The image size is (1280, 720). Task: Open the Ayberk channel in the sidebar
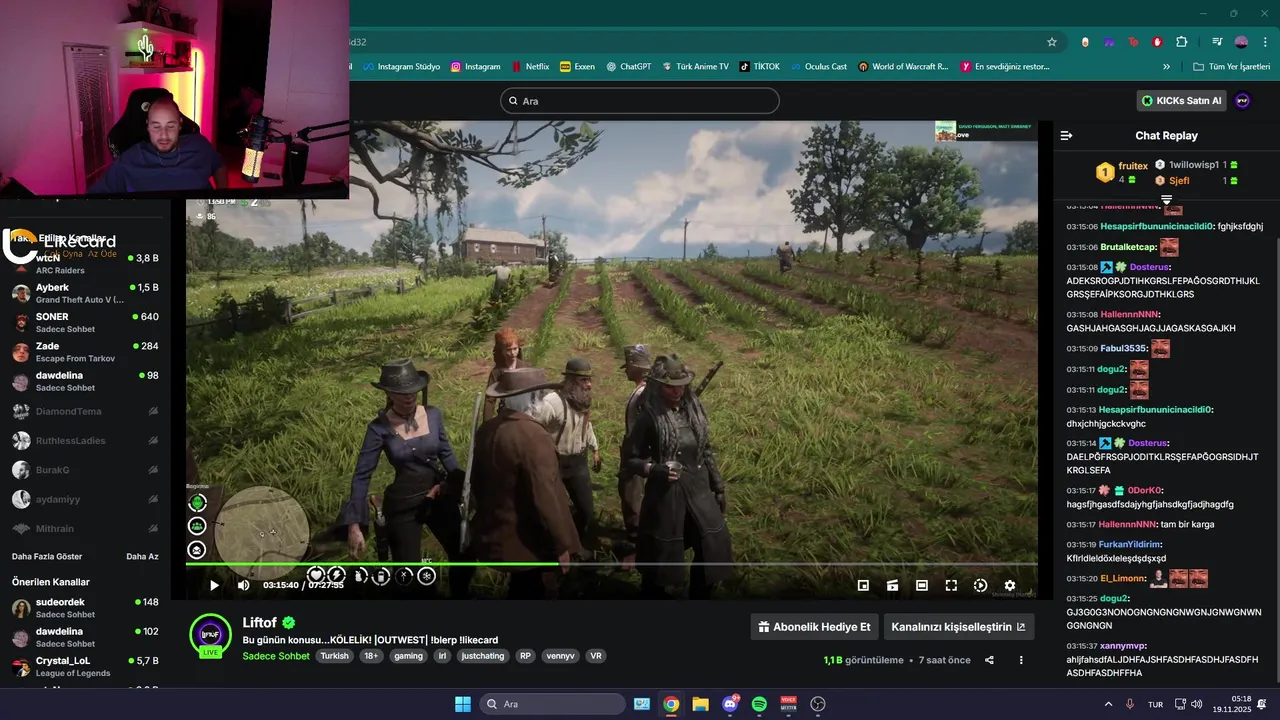point(85,293)
